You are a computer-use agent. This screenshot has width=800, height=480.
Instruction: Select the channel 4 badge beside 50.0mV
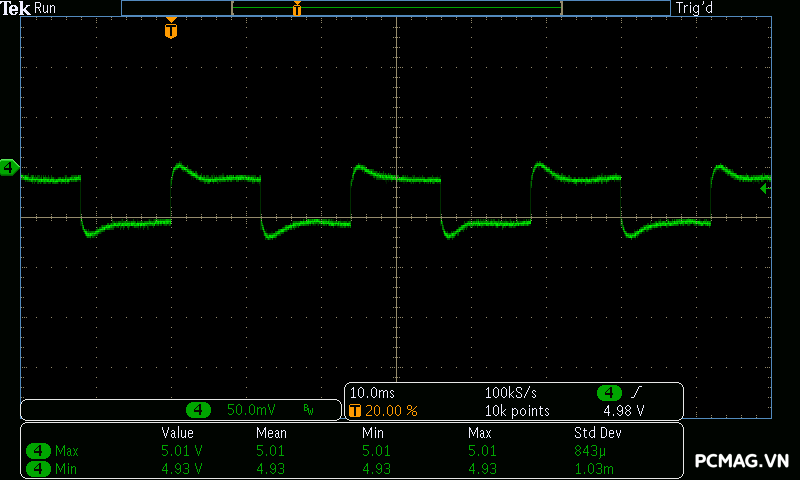point(199,410)
